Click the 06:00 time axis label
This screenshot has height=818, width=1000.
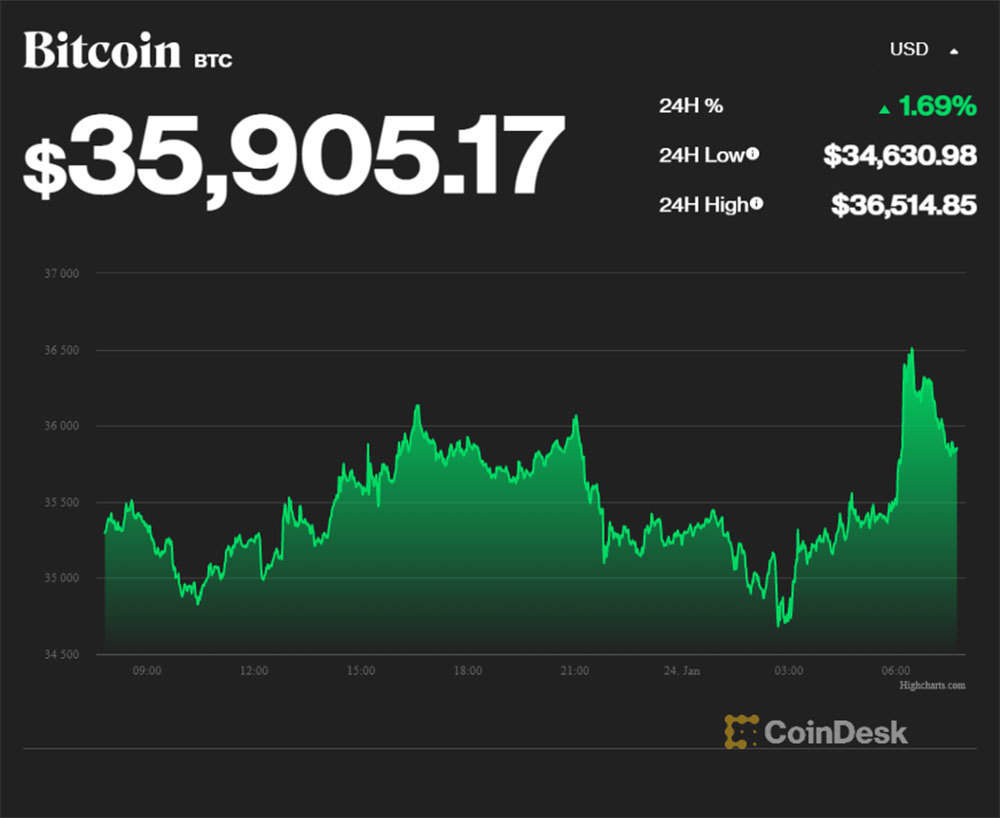pos(896,670)
